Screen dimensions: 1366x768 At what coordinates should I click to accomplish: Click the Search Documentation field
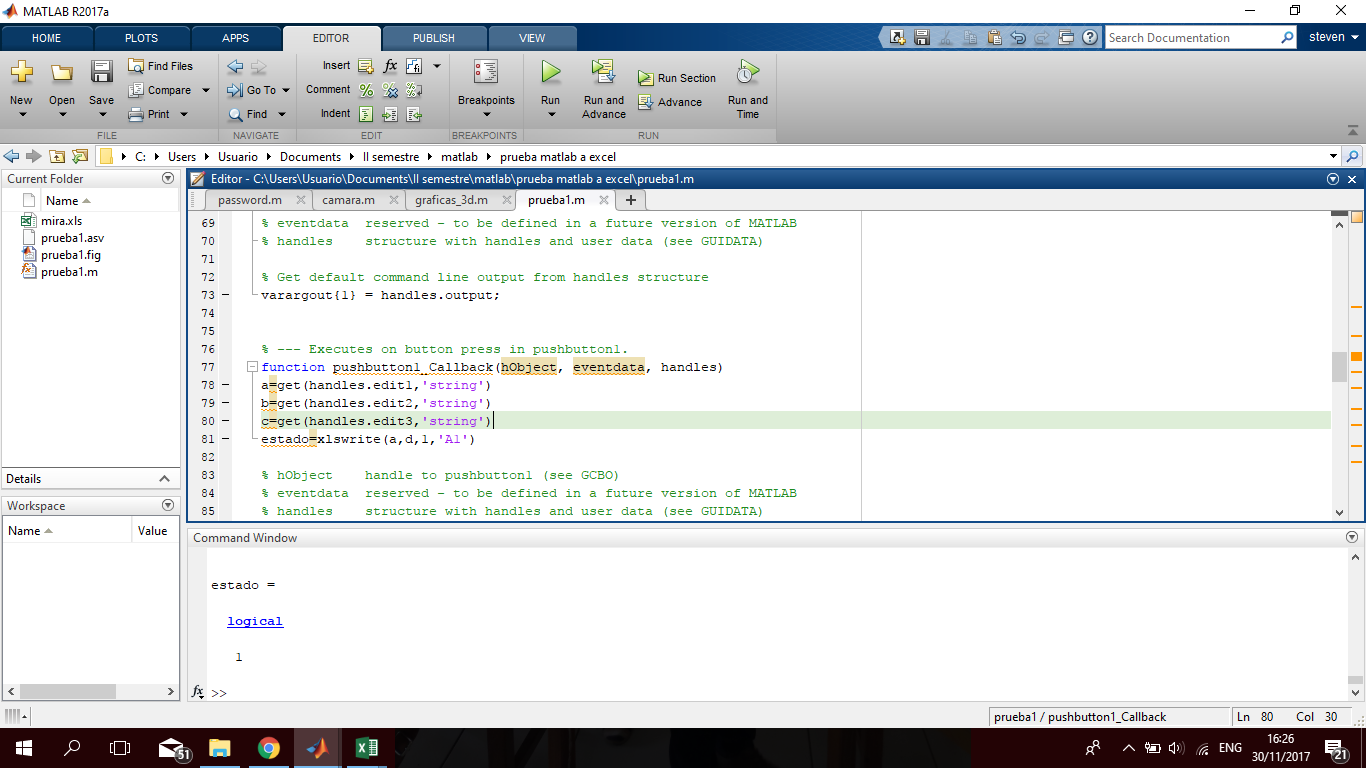click(x=1192, y=37)
